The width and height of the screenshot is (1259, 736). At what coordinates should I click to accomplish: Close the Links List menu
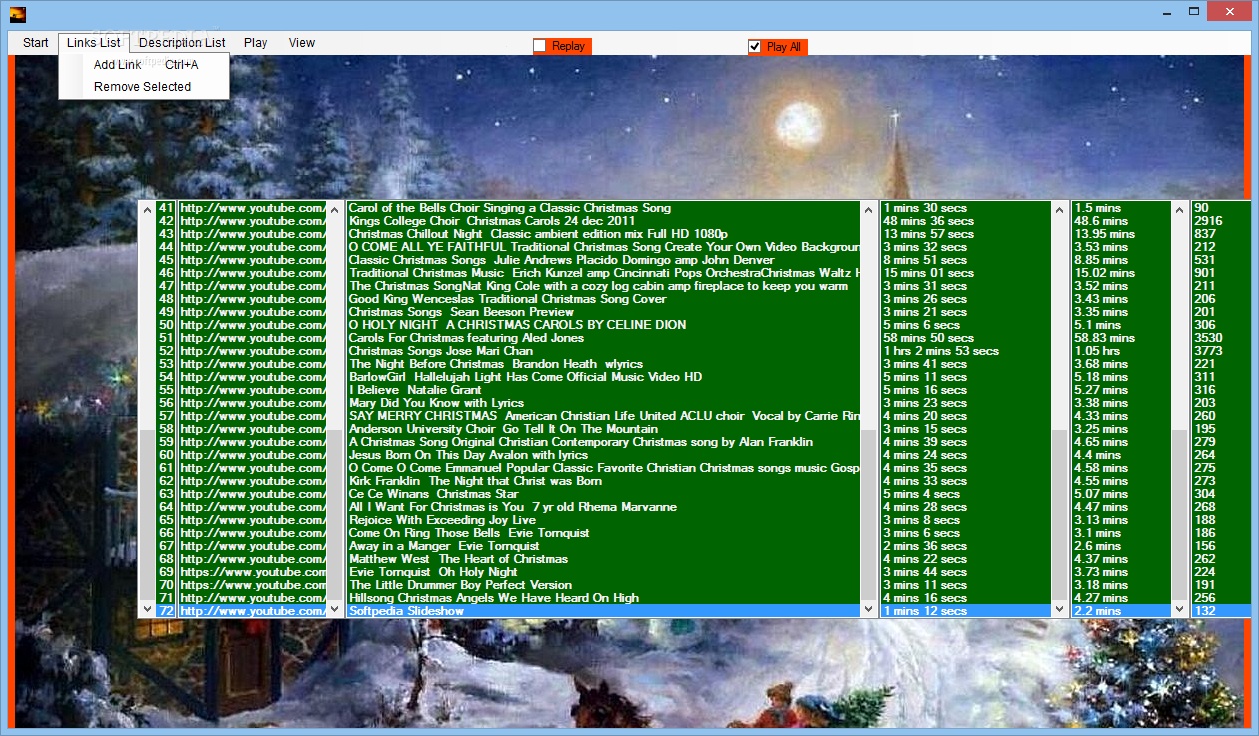tap(94, 43)
